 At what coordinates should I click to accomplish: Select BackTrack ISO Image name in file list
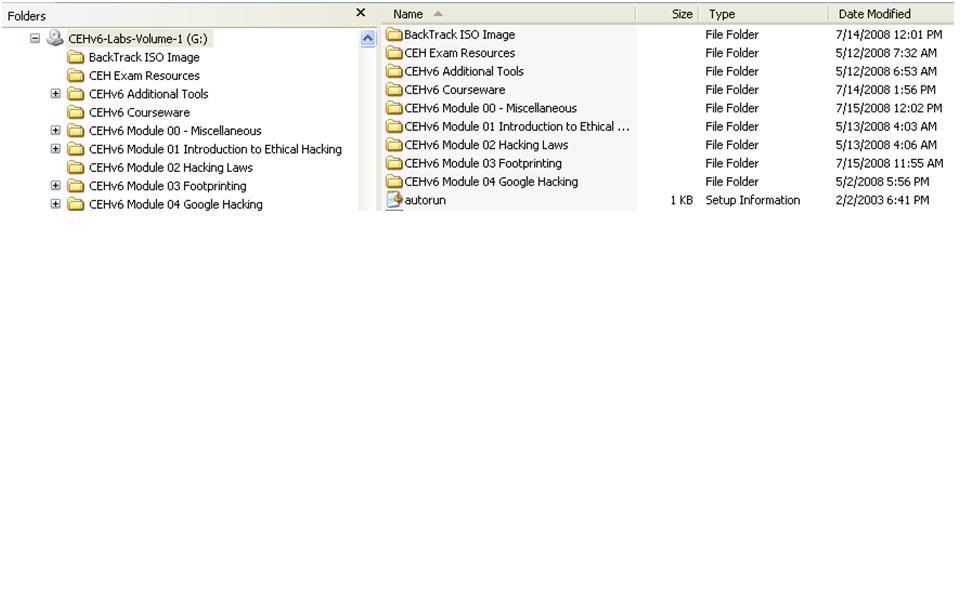coord(460,35)
